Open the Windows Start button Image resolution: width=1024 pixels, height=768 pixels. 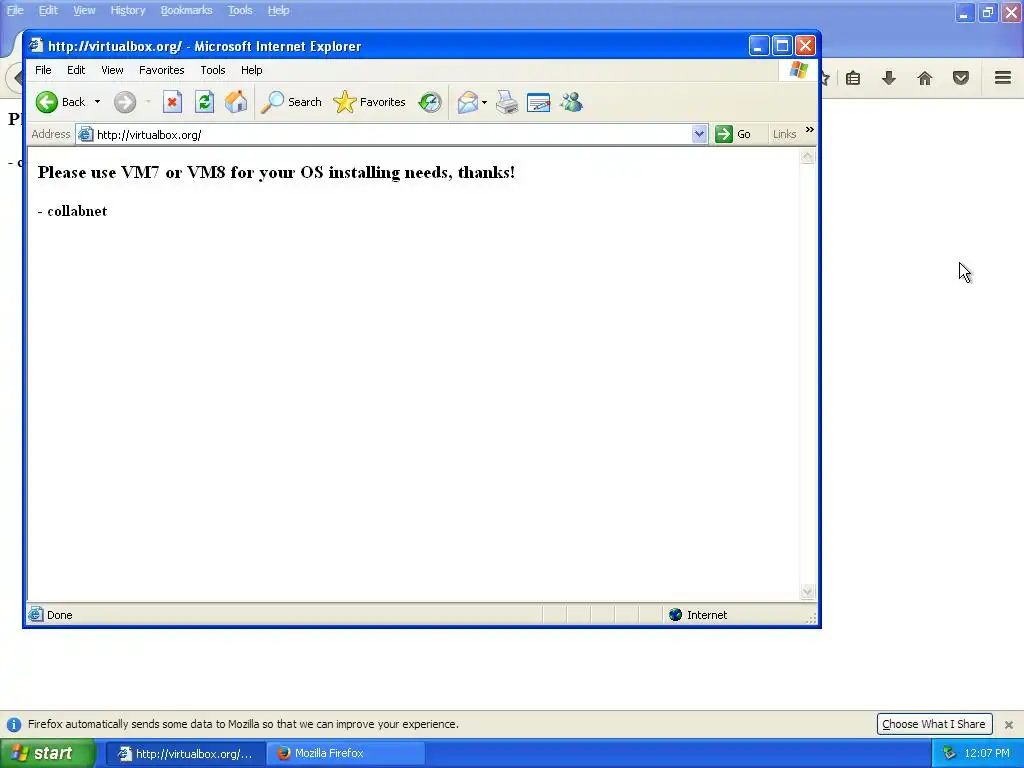[48, 753]
